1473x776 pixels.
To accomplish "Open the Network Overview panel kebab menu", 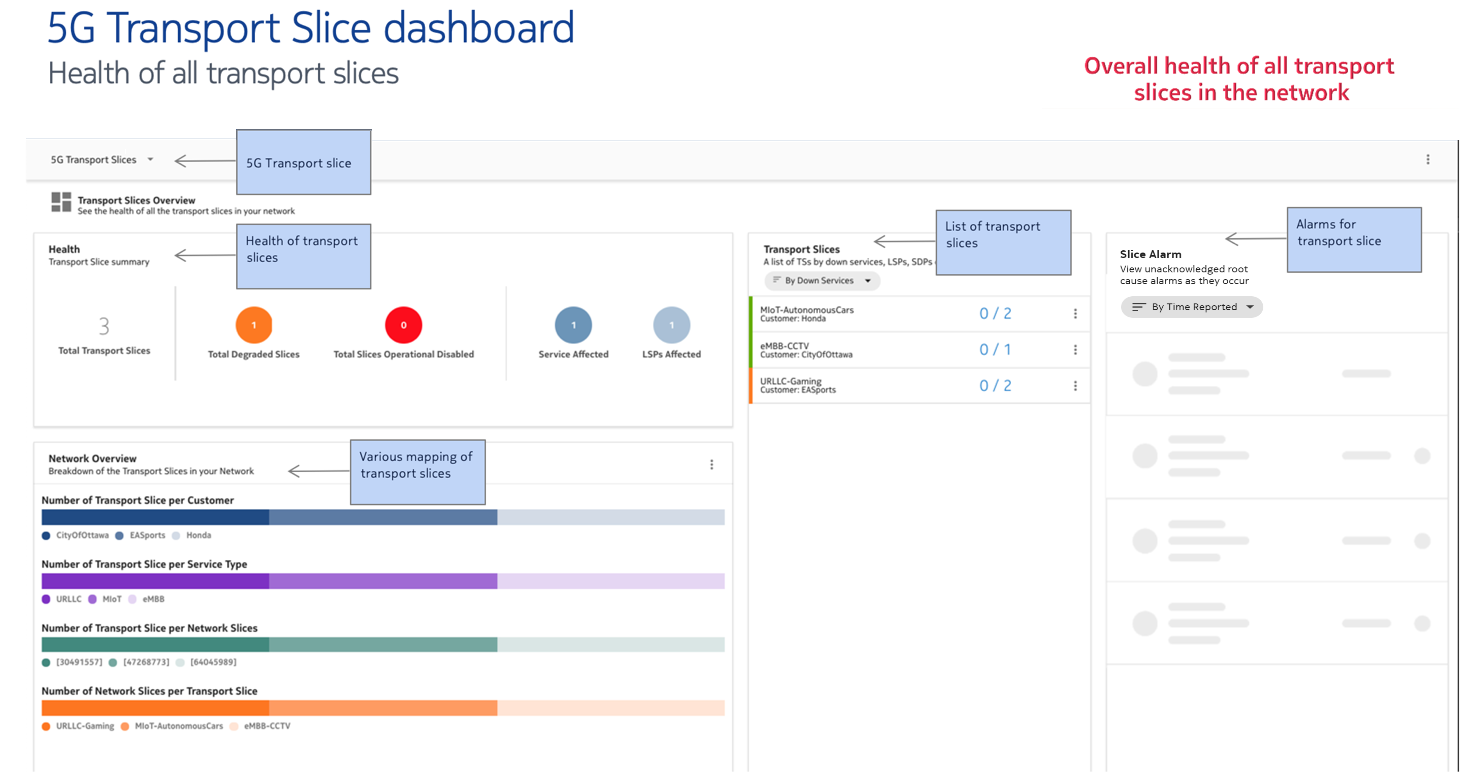I will pos(712,465).
